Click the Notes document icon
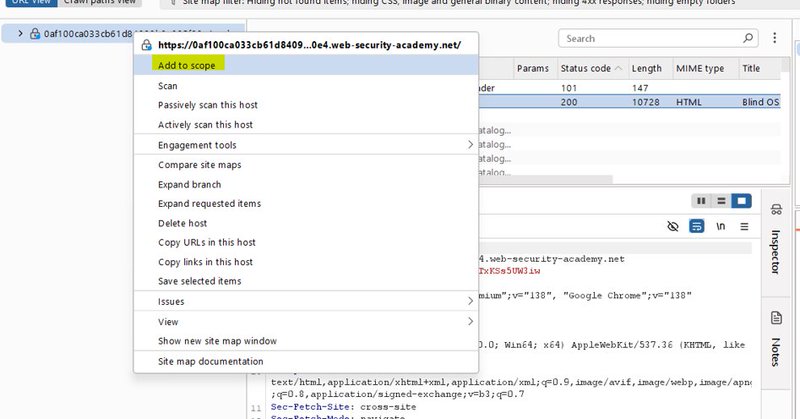The image size is (800, 419). 776,318
